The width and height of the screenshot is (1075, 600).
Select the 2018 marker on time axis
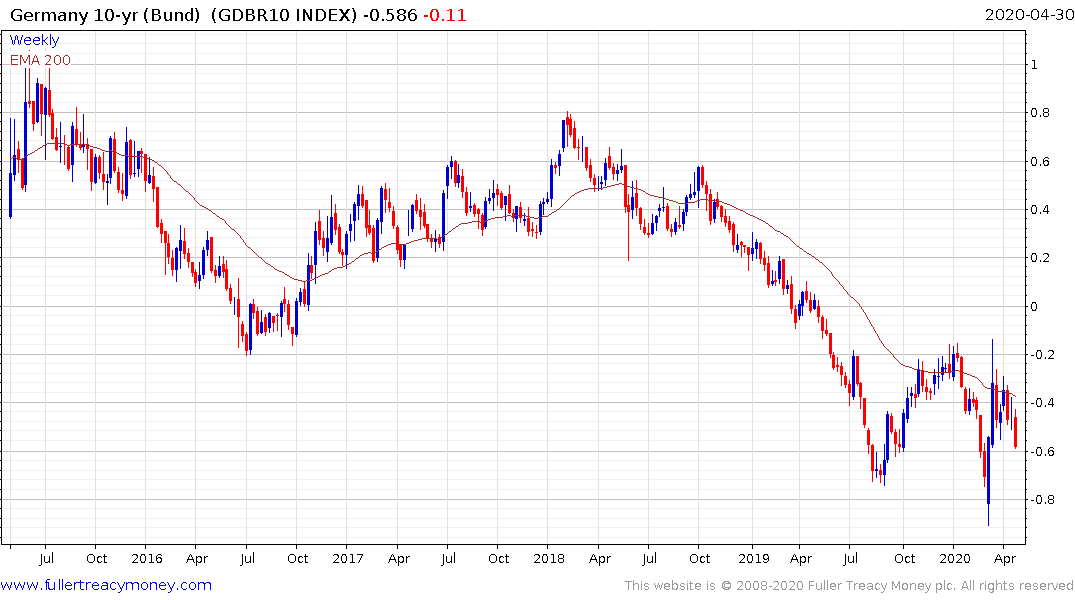pyautogui.click(x=548, y=558)
